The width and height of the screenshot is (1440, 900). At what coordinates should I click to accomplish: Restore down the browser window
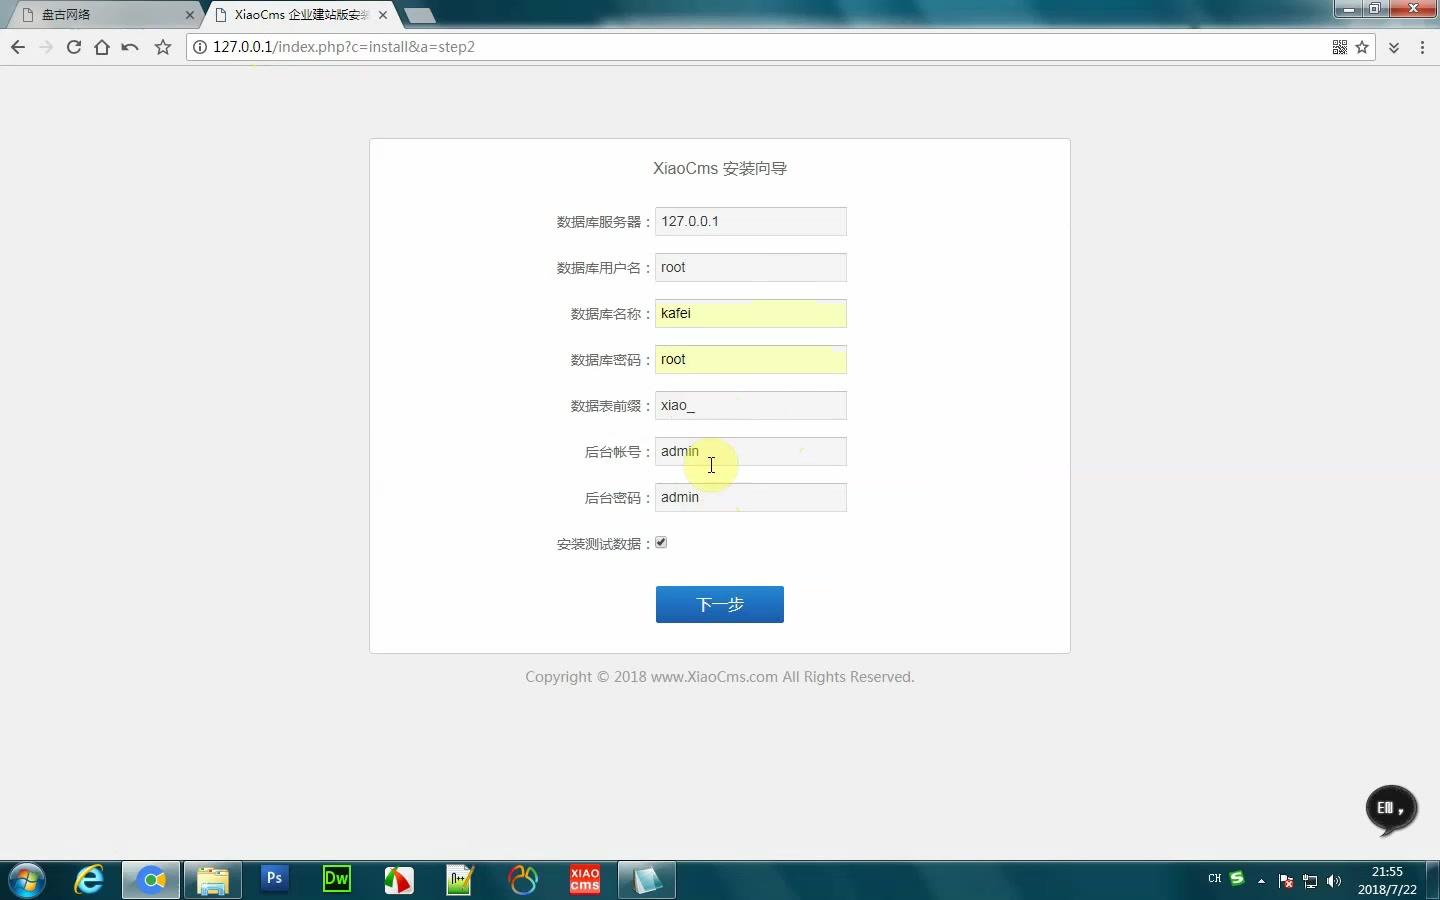point(1375,9)
